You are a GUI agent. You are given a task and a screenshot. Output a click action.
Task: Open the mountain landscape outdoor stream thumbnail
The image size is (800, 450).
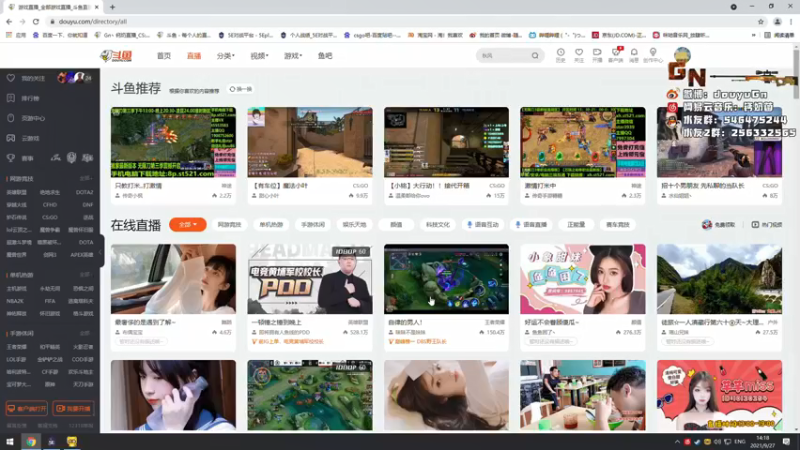(719, 279)
